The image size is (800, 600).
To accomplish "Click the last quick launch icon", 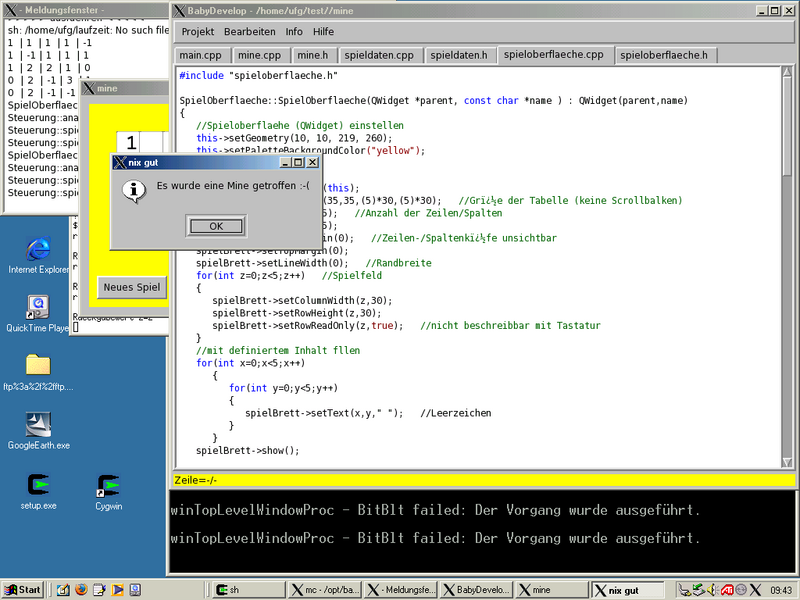I will click(135, 590).
